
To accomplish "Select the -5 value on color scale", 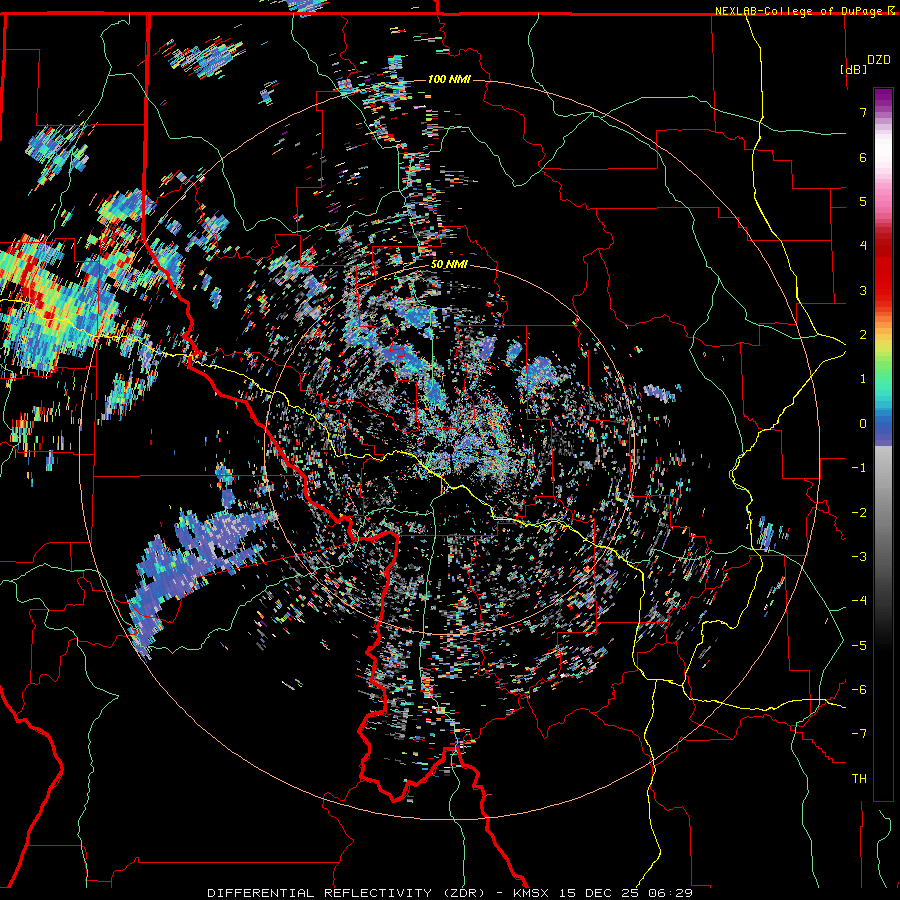I will (859, 646).
